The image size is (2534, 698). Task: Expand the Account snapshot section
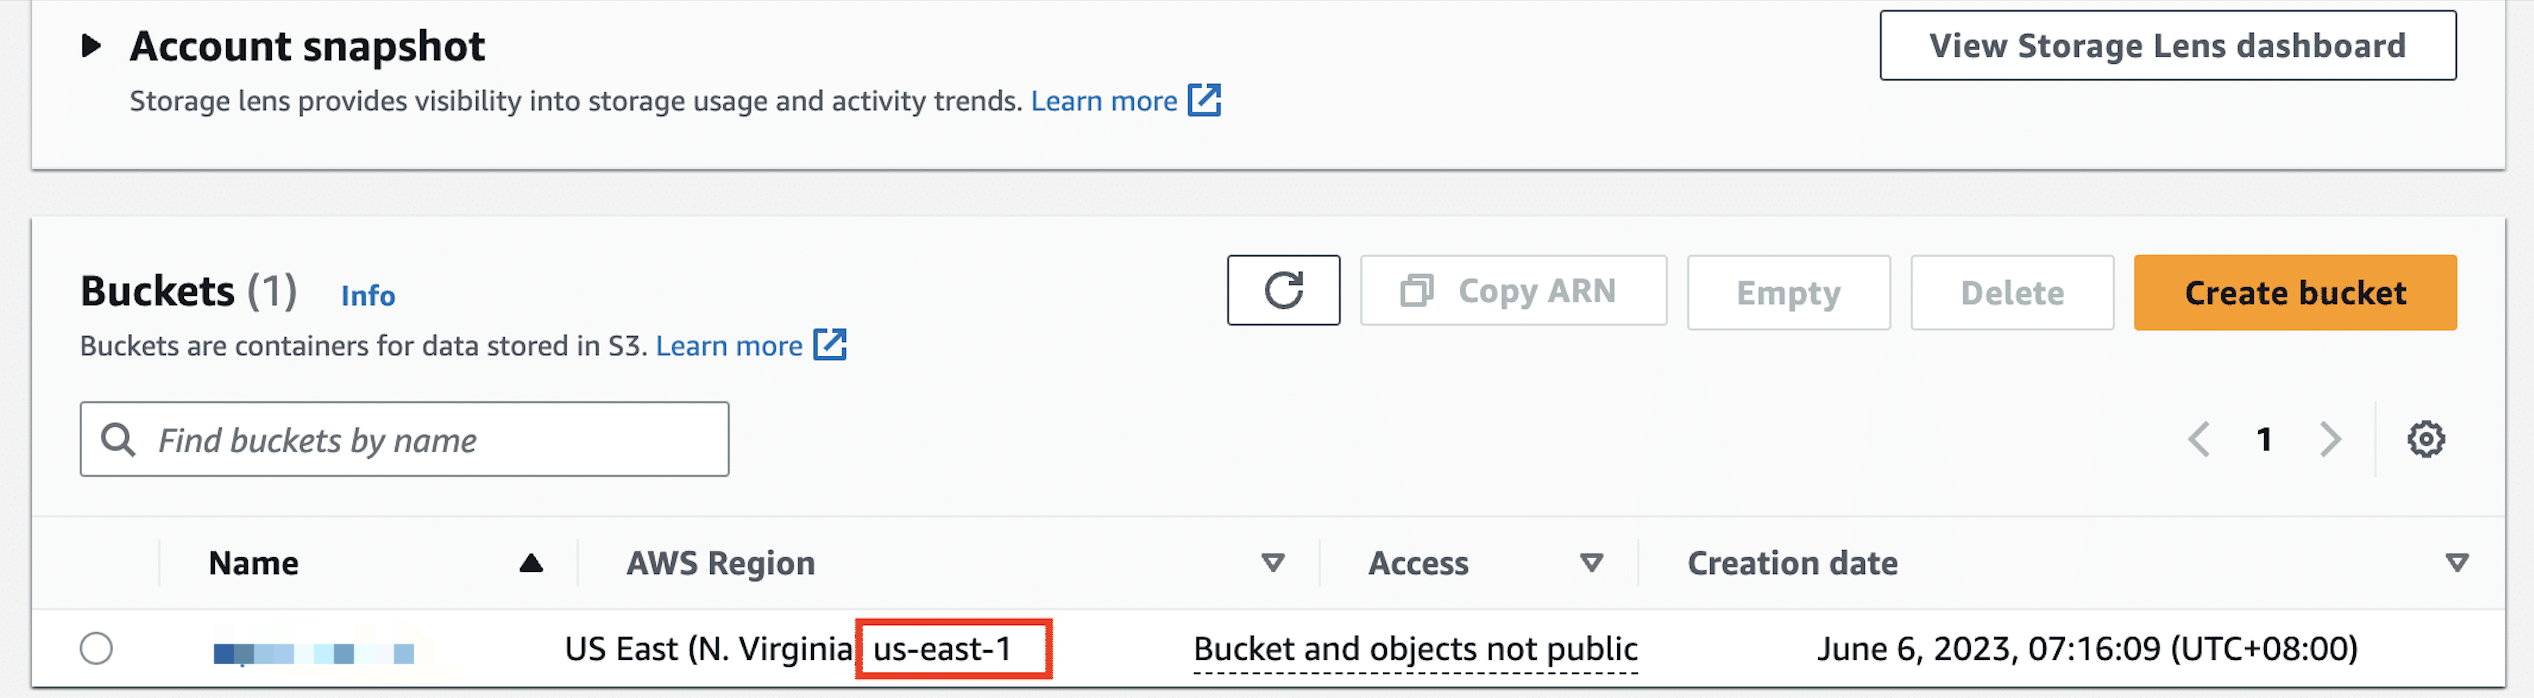point(91,46)
